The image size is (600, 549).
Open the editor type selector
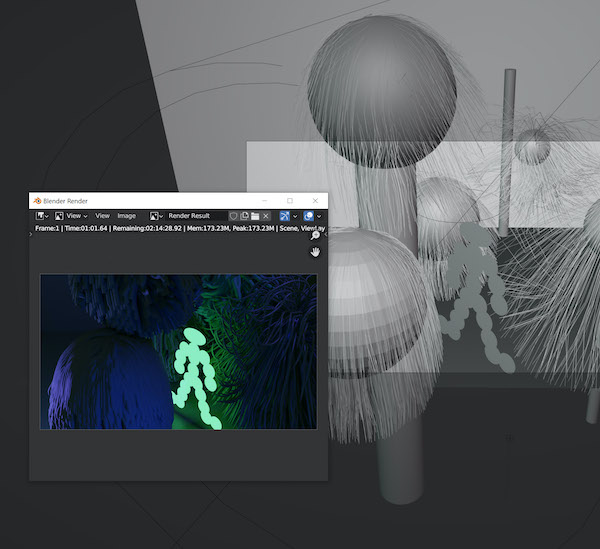point(42,216)
